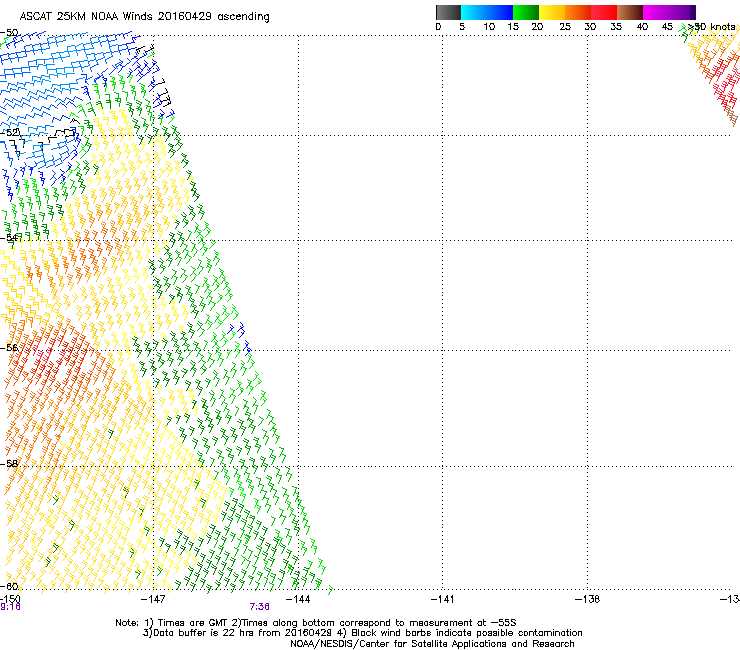Click the blue 10-15 knots legend swatch
The height and width of the screenshot is (650, 740).
[500, 12]
